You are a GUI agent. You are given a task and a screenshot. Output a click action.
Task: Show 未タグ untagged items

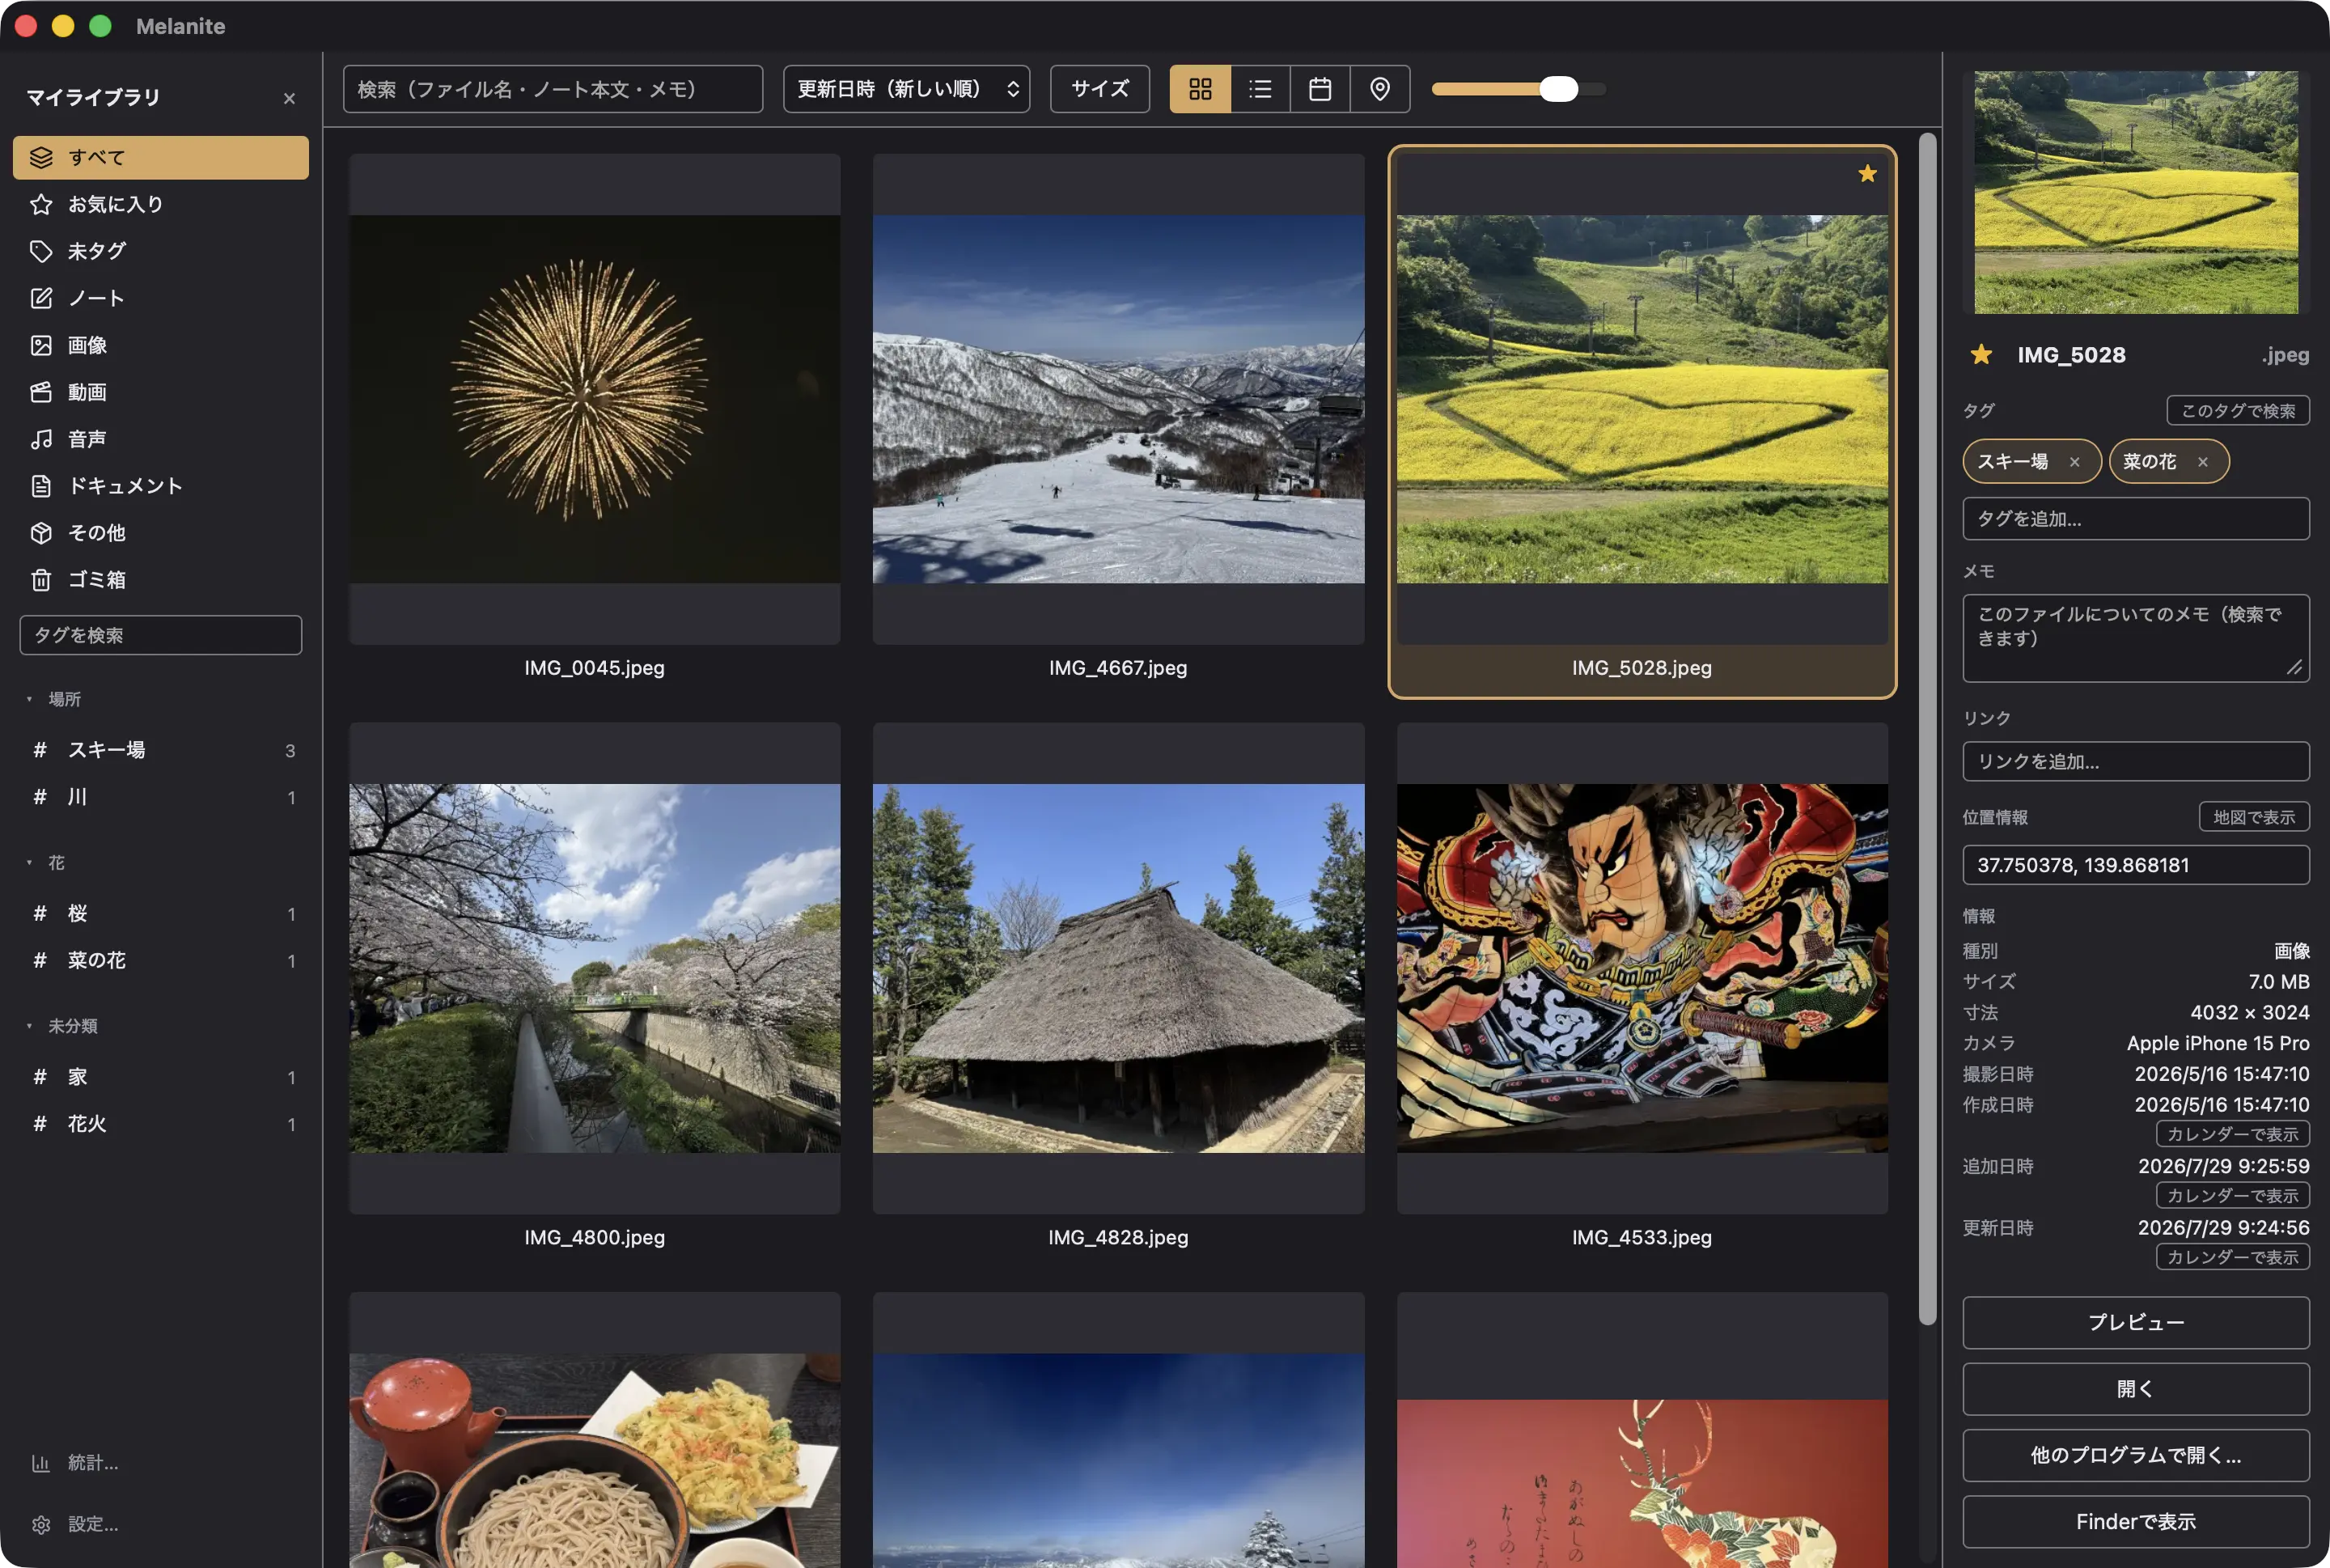(x=161, y=251)
